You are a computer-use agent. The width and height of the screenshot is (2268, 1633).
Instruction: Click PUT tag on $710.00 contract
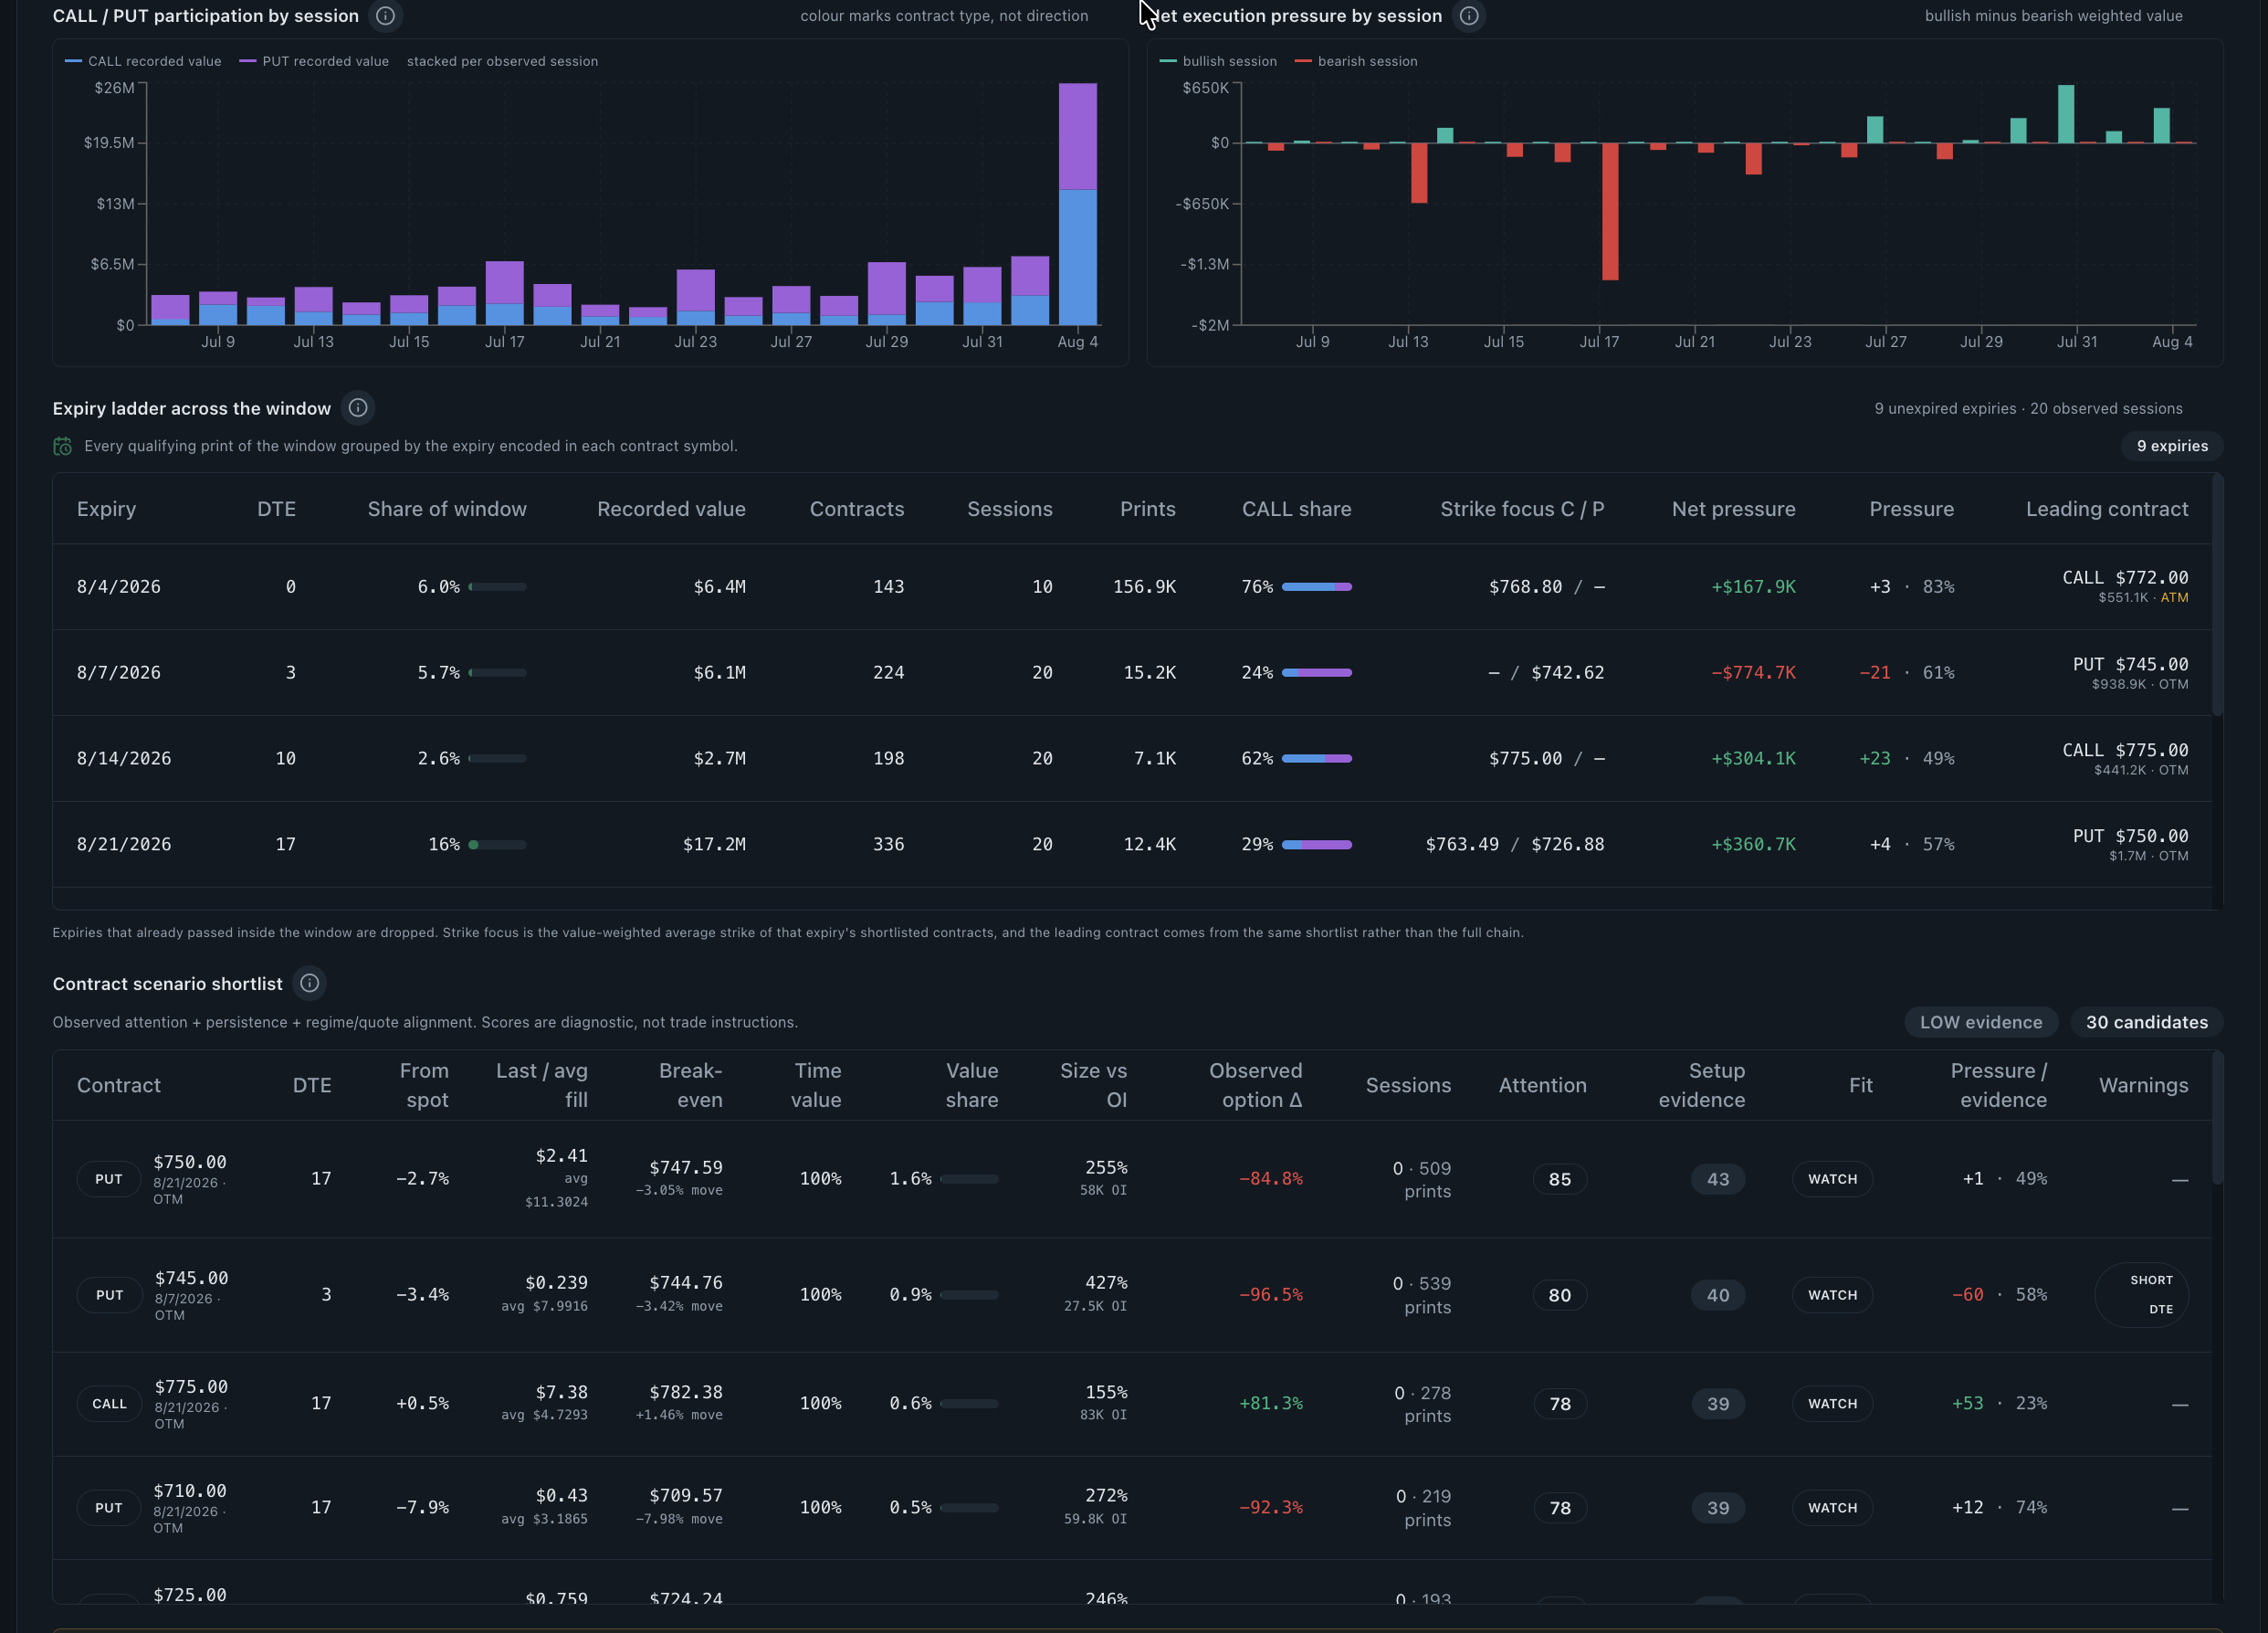click(x=109, y=1508)
